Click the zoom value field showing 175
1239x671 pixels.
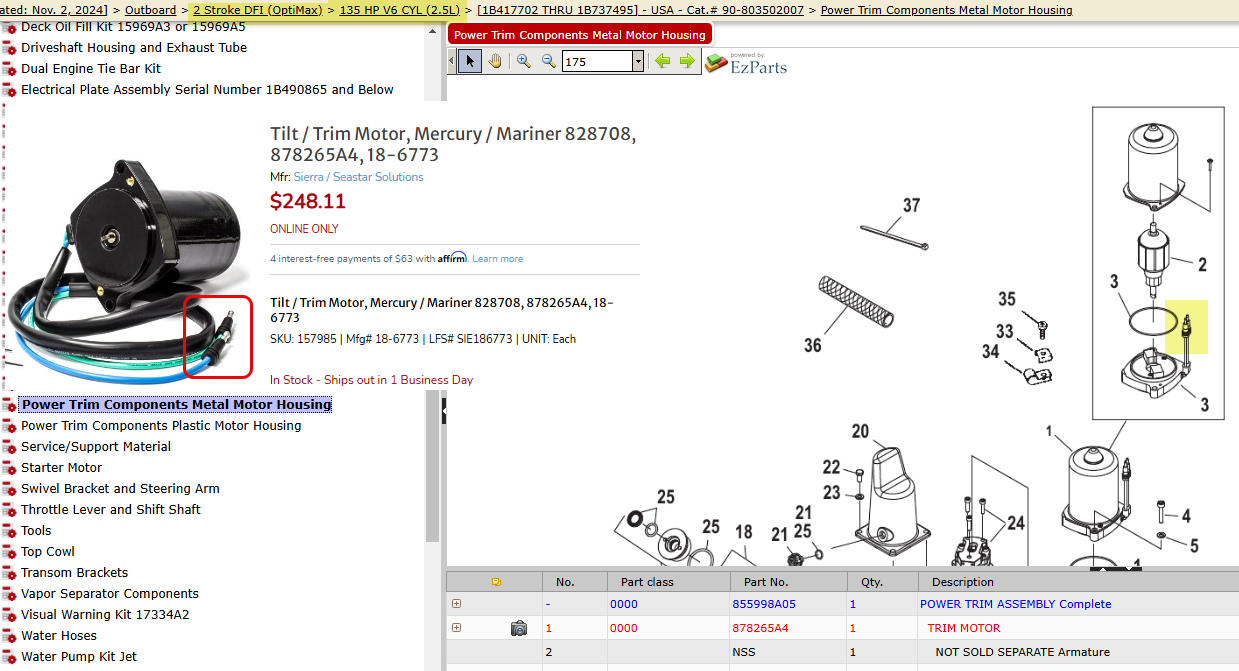pos(597,62)
